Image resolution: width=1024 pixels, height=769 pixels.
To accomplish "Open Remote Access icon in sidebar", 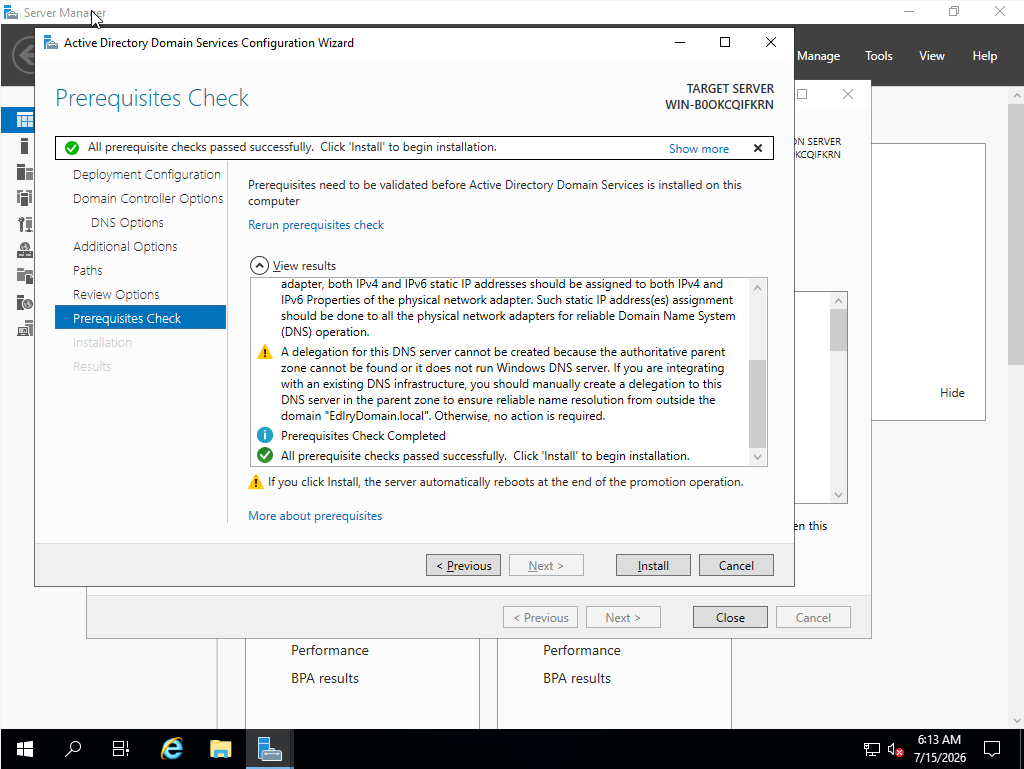I will click(24, 328).
